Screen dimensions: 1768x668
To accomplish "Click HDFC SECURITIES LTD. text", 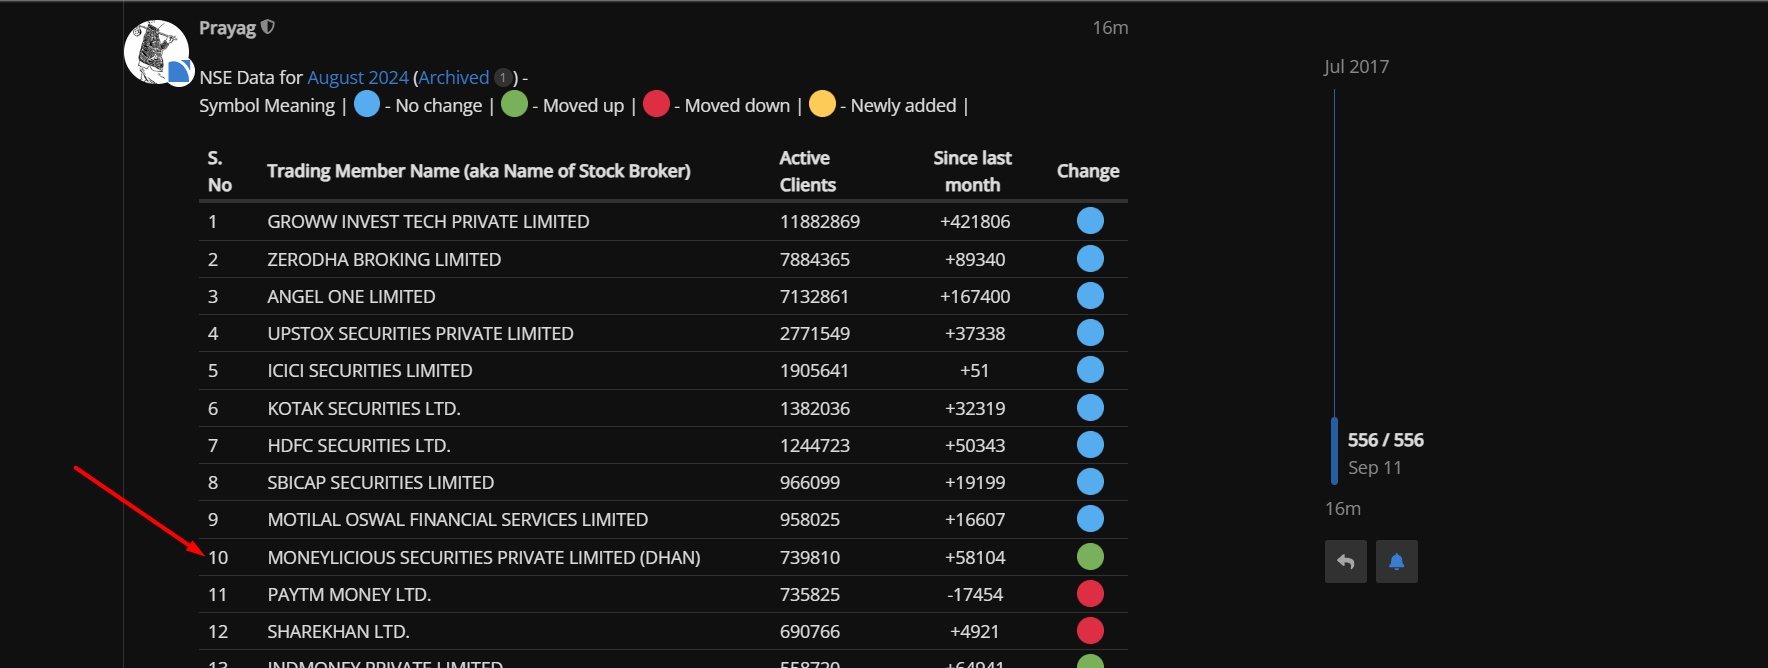I will (x=359, y=446).
